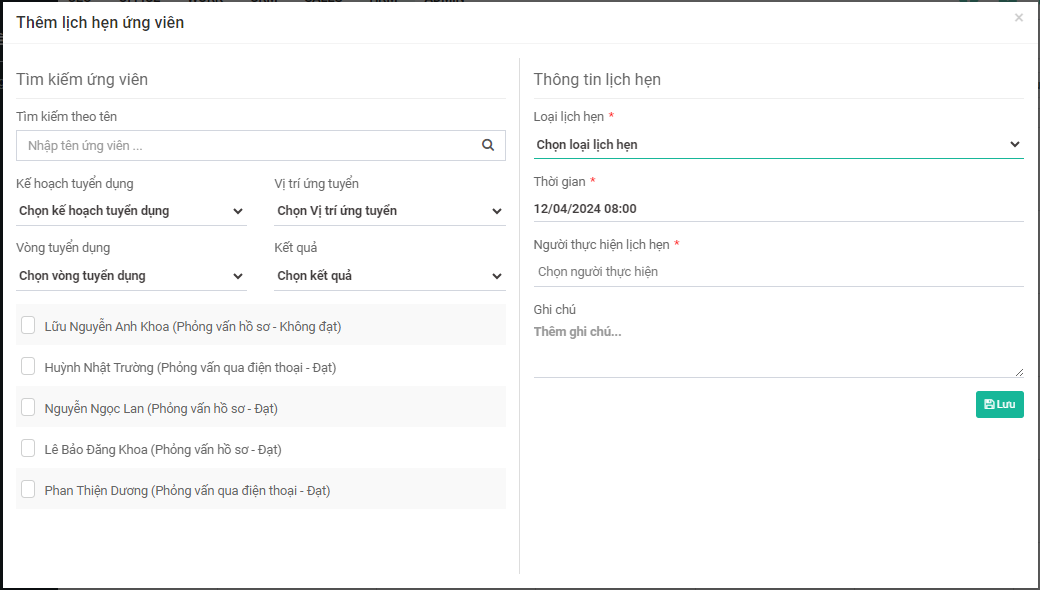Check the Nguyễn Ngọc Lan candidate

(x=28, y=407)
